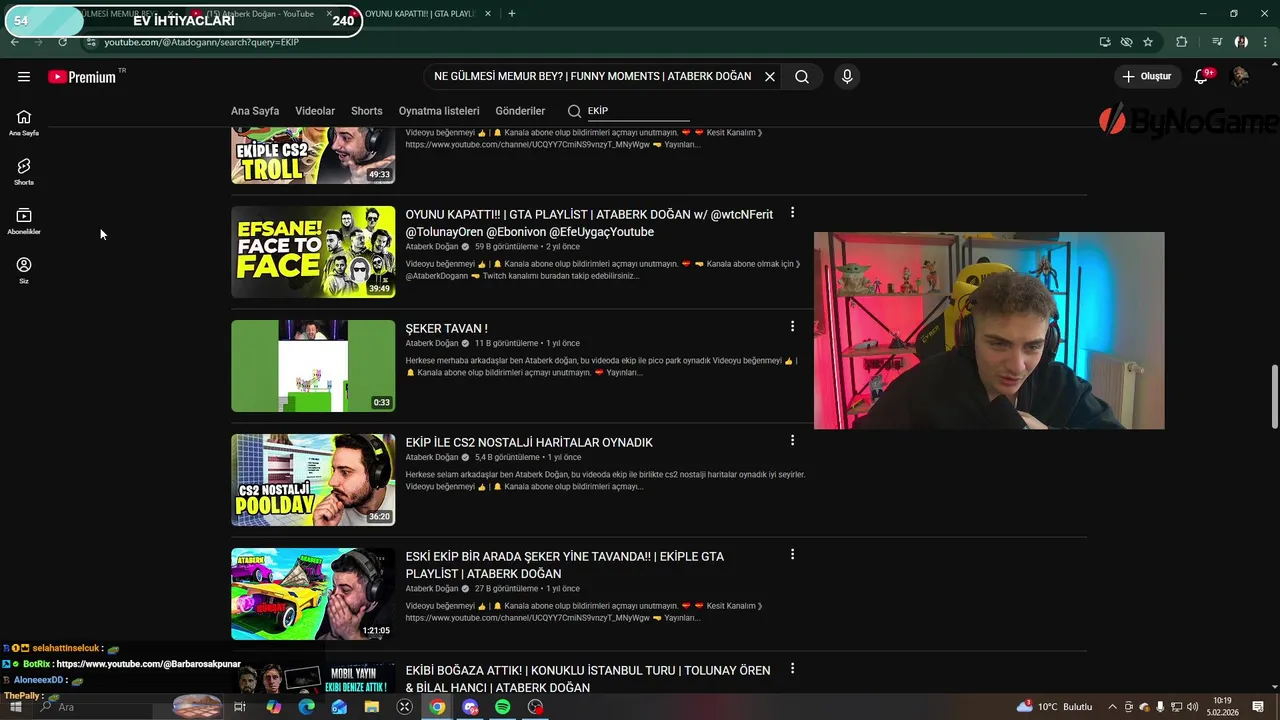Open the Chrome extensions puzzle icon
This screenshot has height=720, width=1280.
(1182, 42)
